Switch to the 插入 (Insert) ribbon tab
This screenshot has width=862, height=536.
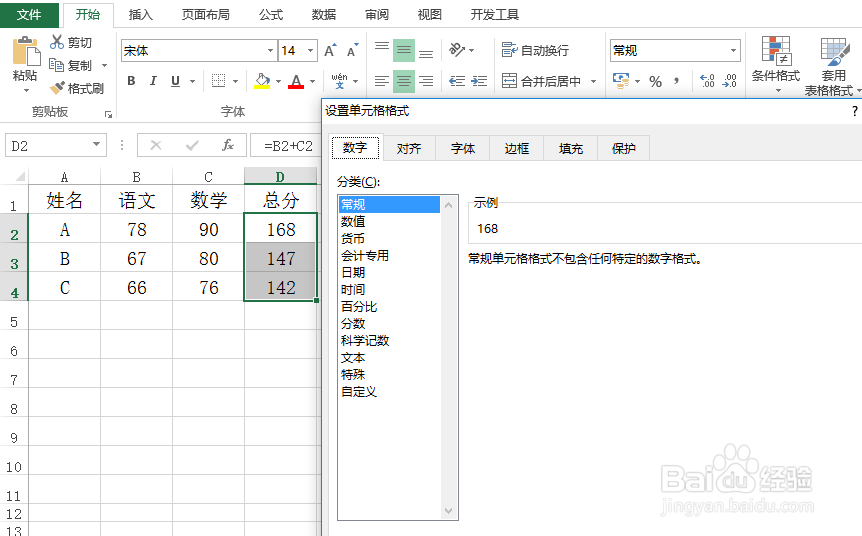point(141,15)
